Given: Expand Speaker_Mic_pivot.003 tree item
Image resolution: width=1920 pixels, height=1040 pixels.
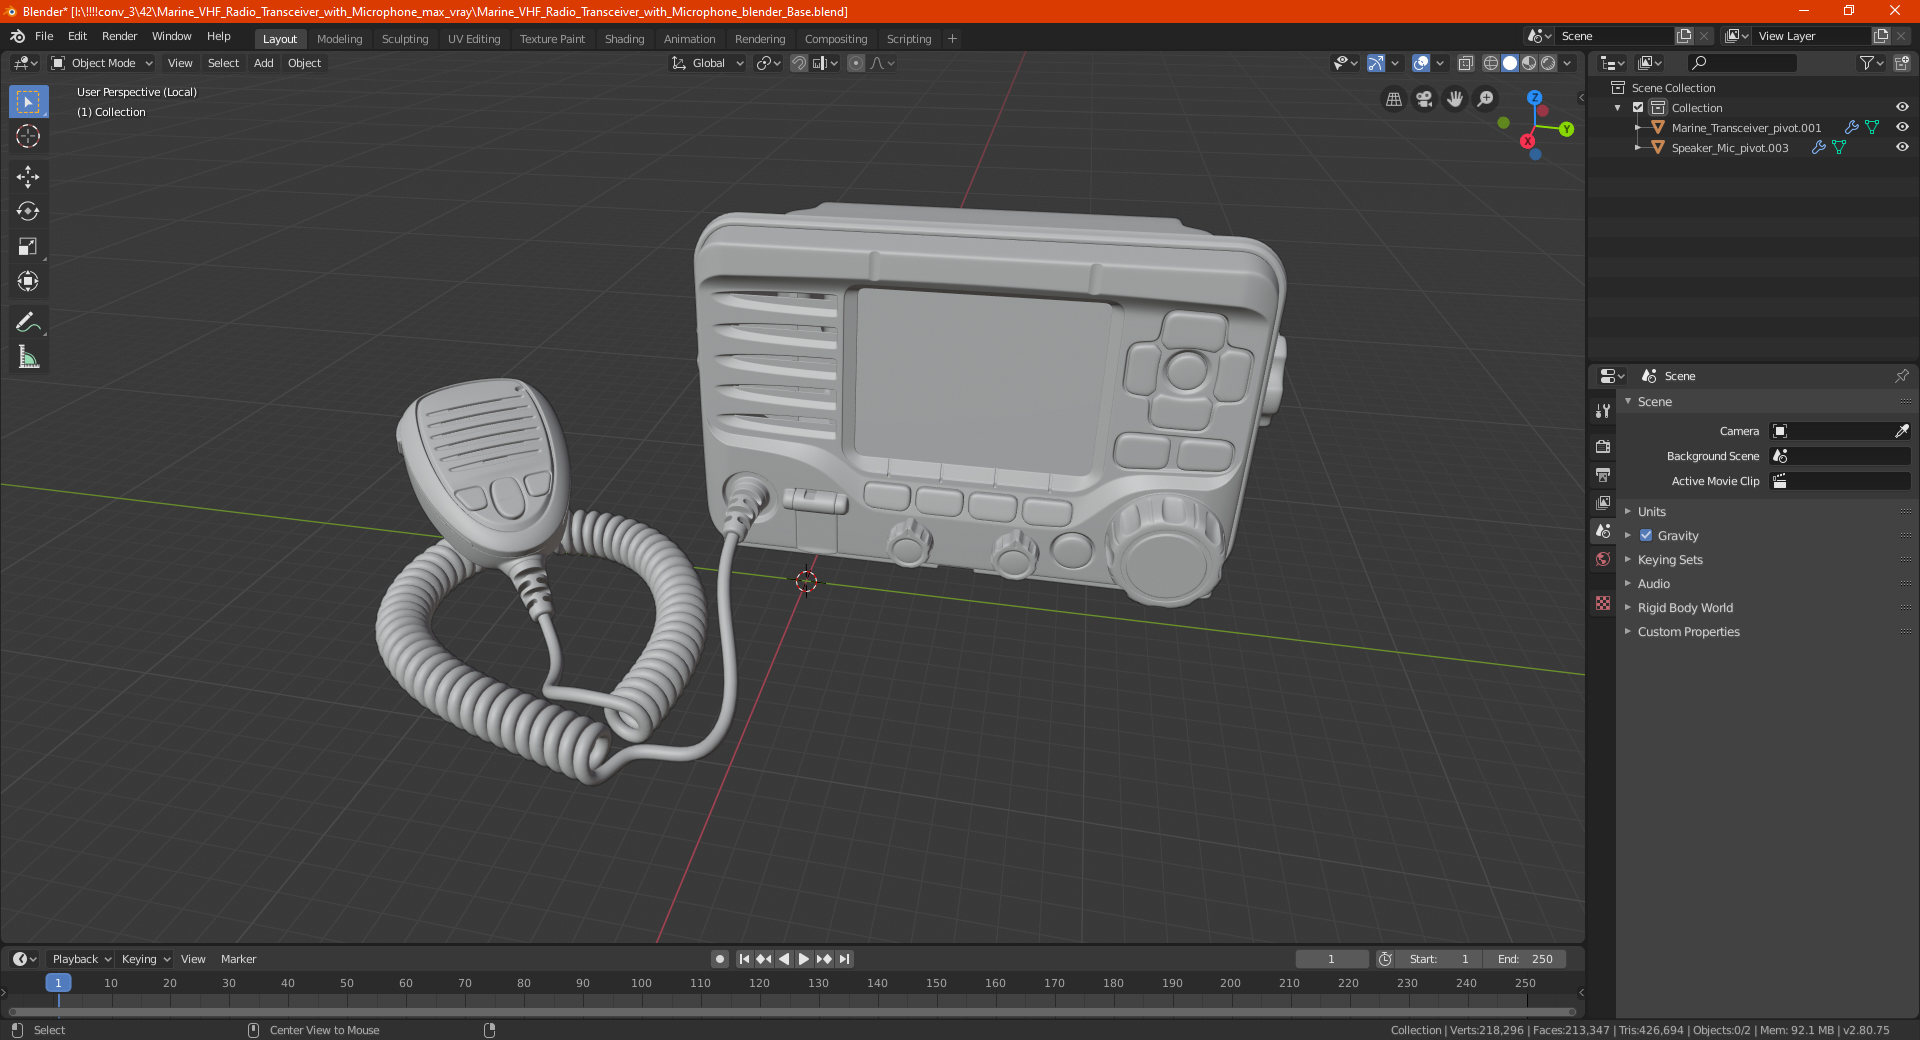Looking at the screenshot, I should click(x=1638, y=148).
